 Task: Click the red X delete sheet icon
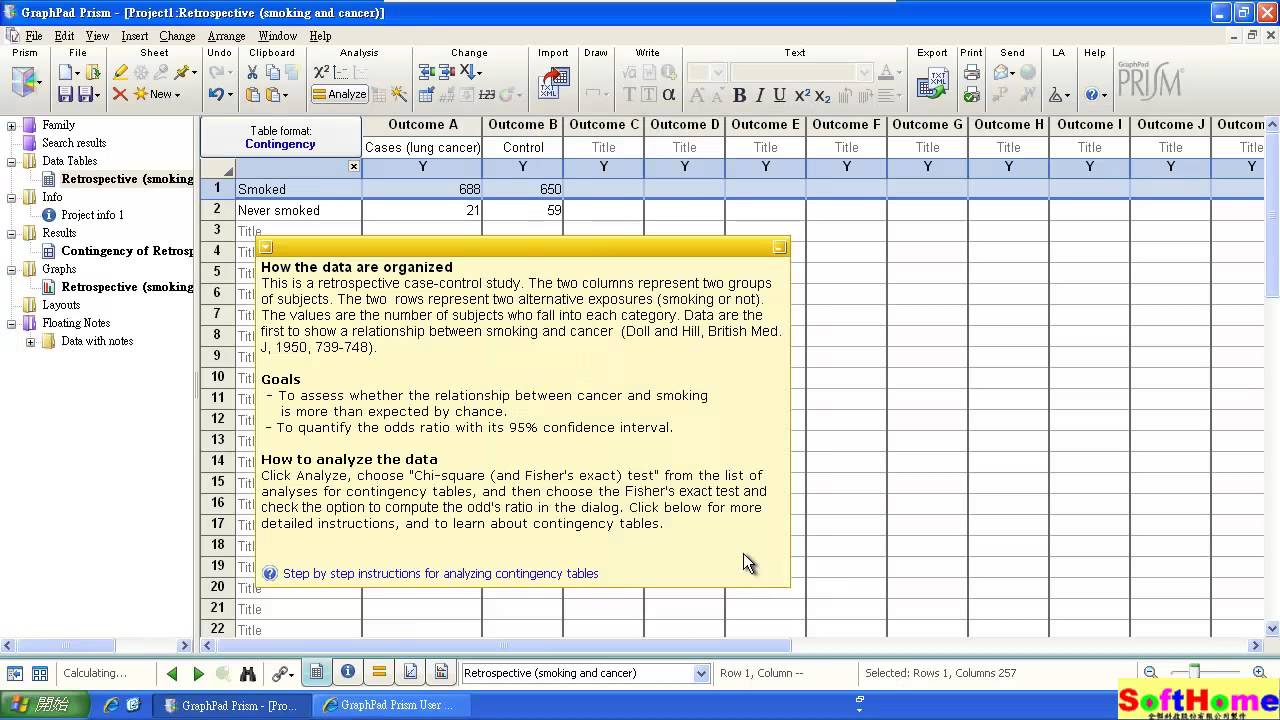[120, 94]
